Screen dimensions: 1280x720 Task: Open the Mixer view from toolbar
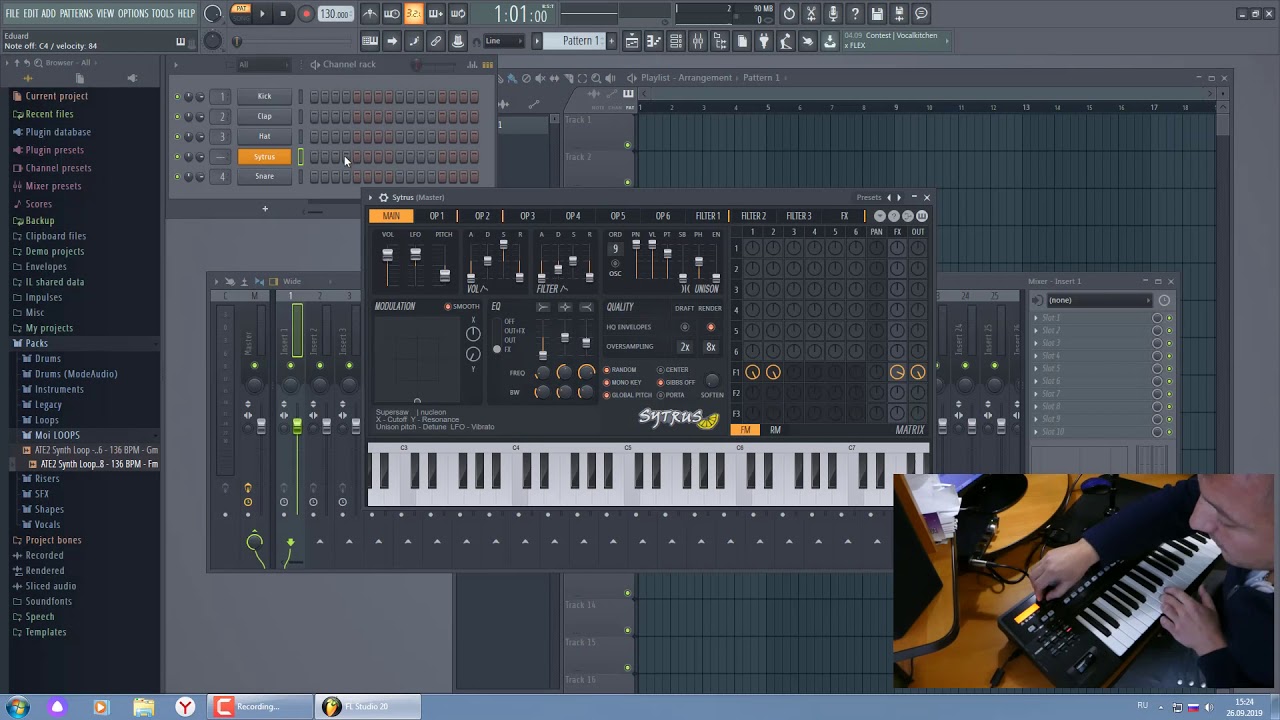click(x=698, y=41)
